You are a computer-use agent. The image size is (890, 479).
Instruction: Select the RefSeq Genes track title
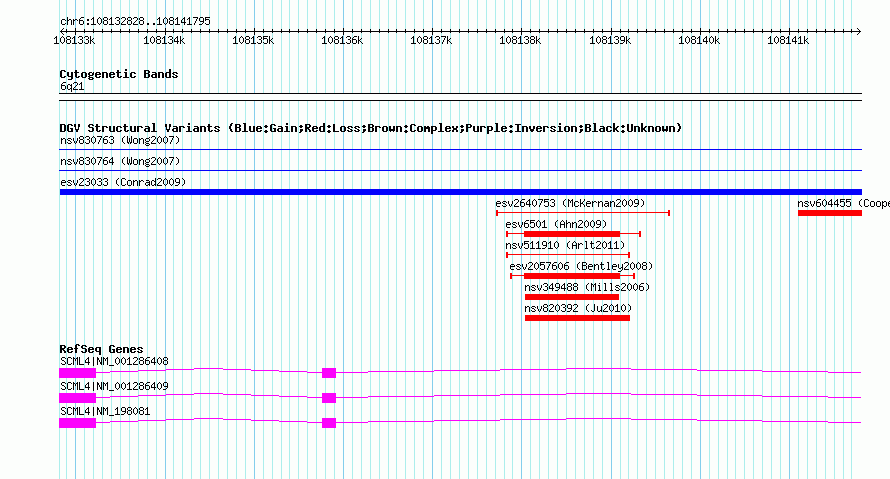(x=101, y=349)
